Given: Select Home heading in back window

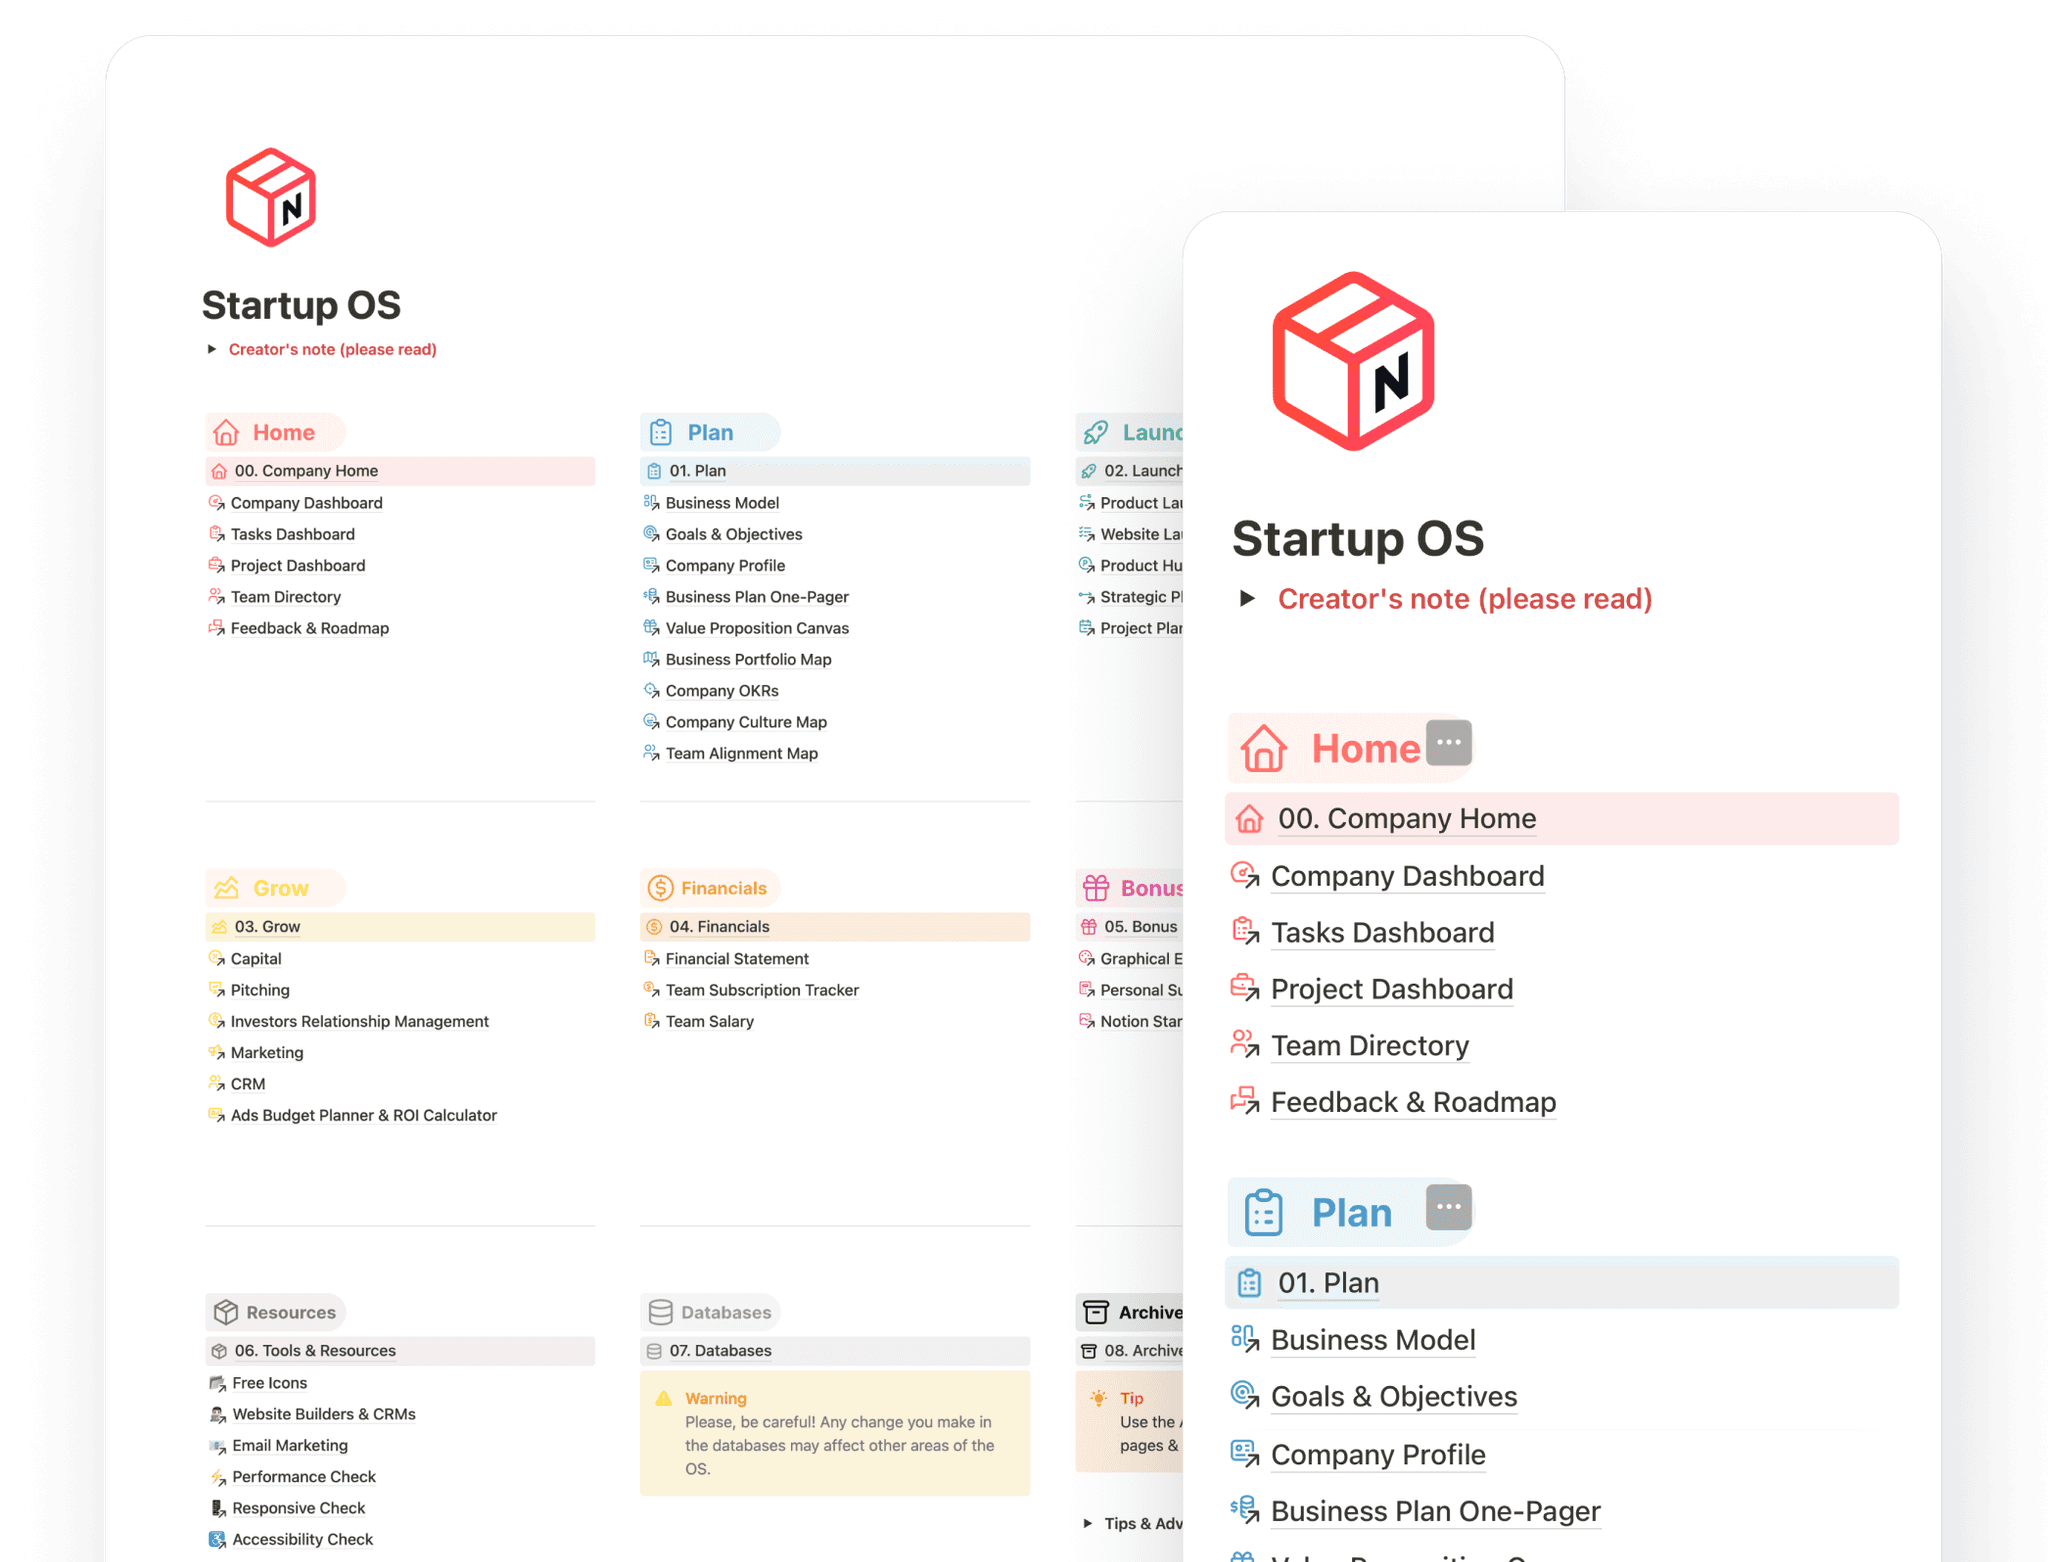Looking at the screenshot, I should click(283, 432).
